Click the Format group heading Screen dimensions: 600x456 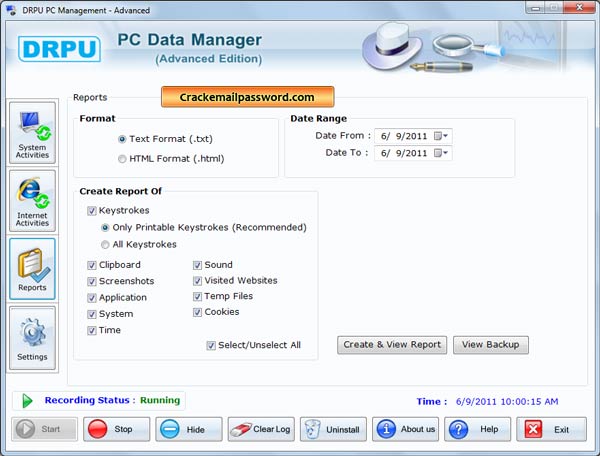pos(97,119)
